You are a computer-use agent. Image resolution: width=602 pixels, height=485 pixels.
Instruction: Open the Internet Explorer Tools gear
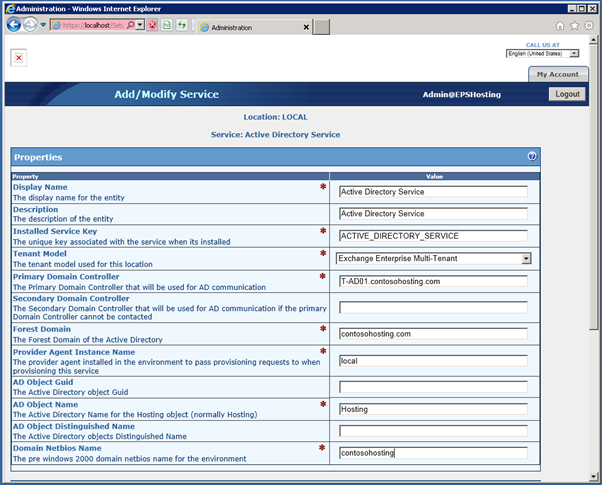[588, 25]
